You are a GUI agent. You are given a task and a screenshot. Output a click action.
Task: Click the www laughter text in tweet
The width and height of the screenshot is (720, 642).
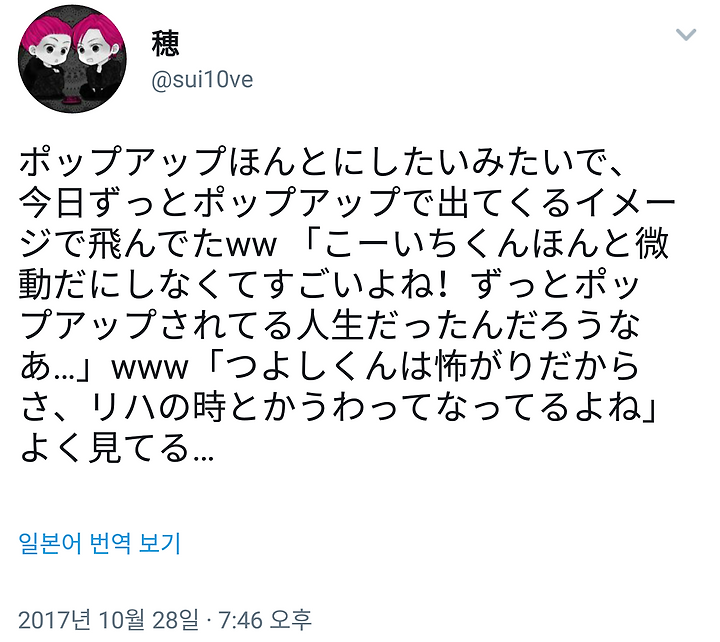[150, 368]
